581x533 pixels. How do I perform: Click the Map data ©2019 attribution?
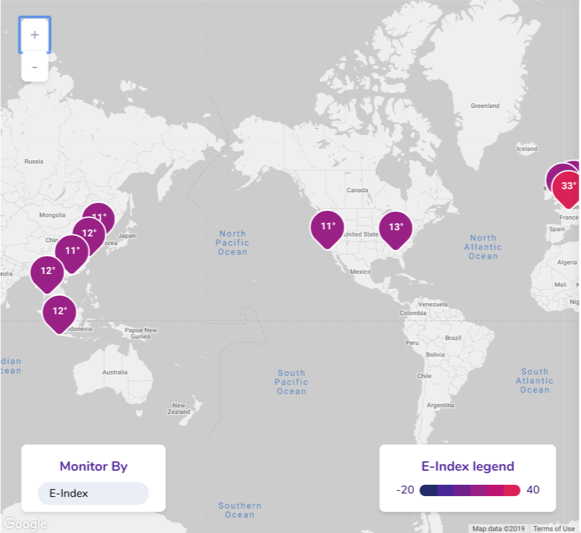point(498,529)
